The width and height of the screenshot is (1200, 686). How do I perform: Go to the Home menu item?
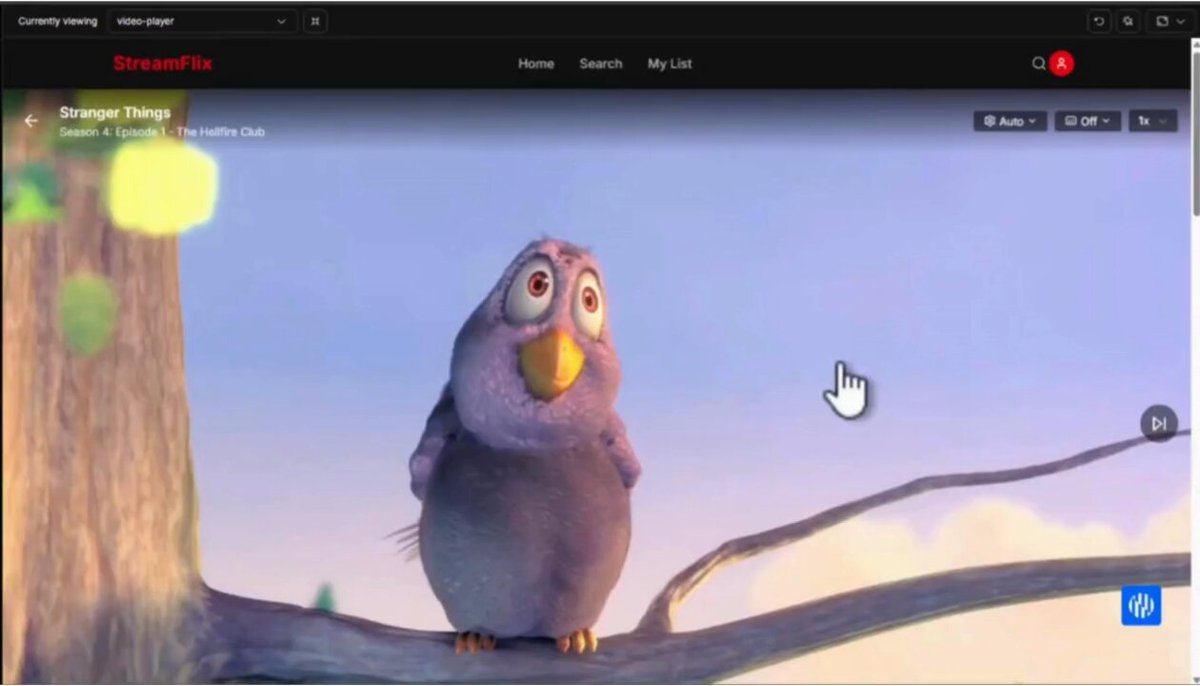coord(536,63)
